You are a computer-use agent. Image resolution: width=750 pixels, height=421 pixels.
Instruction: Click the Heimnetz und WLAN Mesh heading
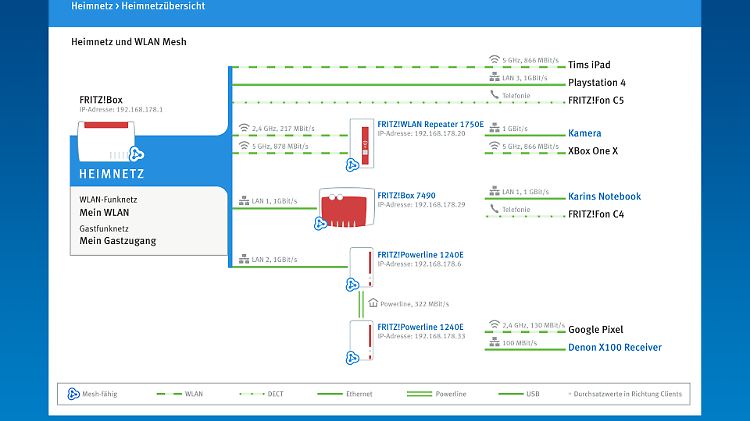click(x=129, y=42)
